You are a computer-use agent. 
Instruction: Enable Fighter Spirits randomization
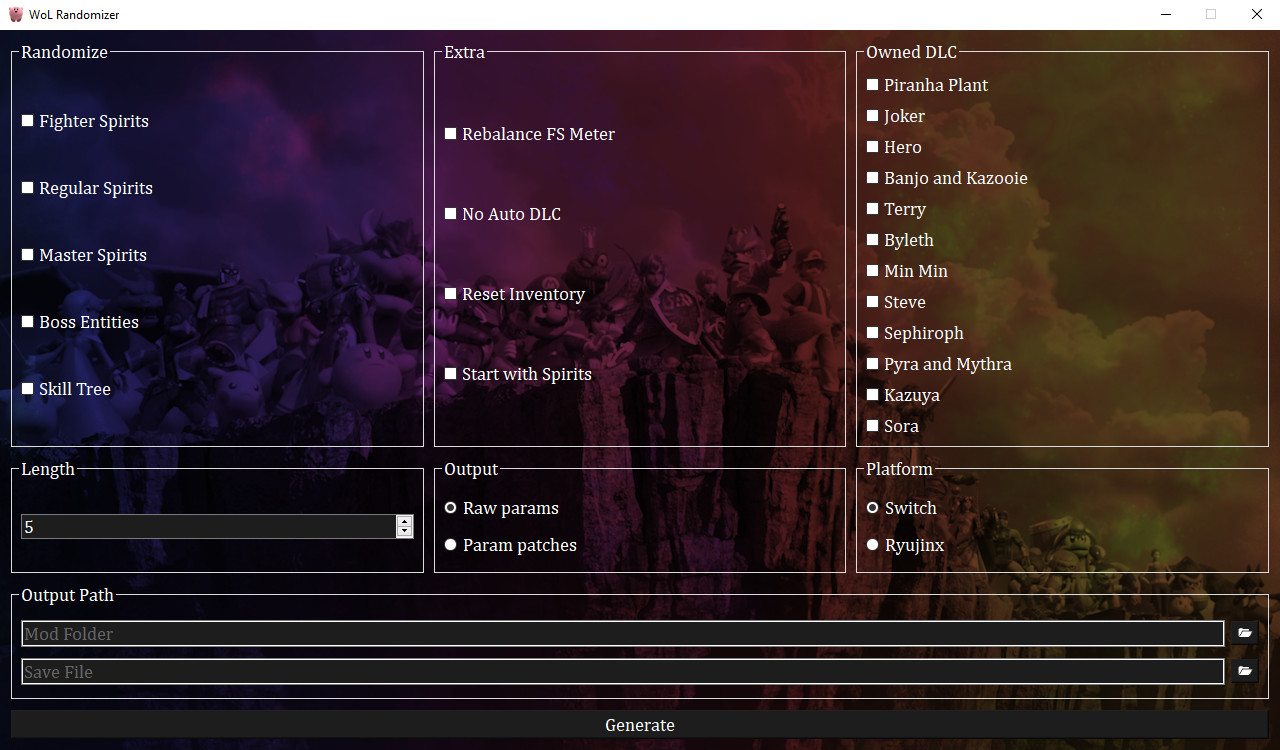click(x=28, y=121)
